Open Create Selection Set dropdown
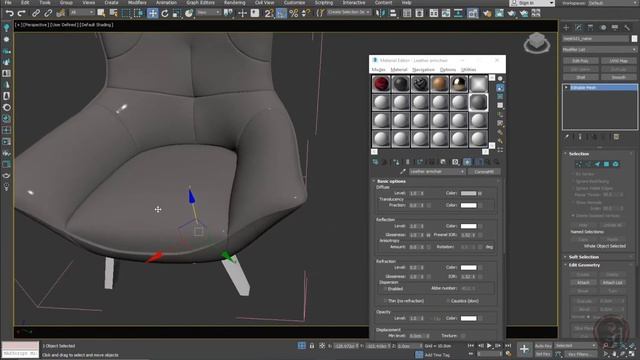640x360 pixels. point(349,13)
